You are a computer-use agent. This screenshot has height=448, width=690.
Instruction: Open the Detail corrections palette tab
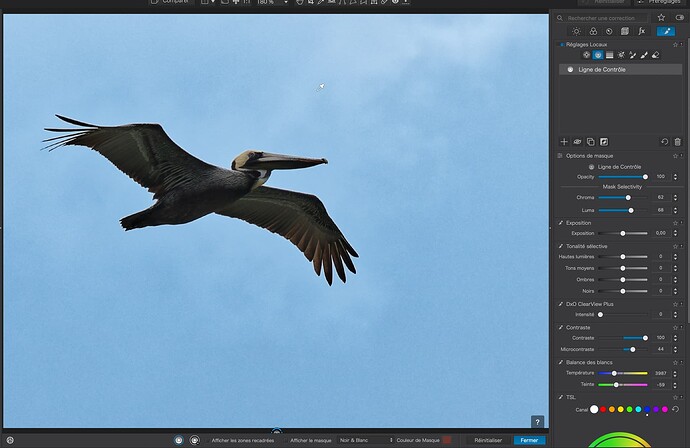coord(609,31)
